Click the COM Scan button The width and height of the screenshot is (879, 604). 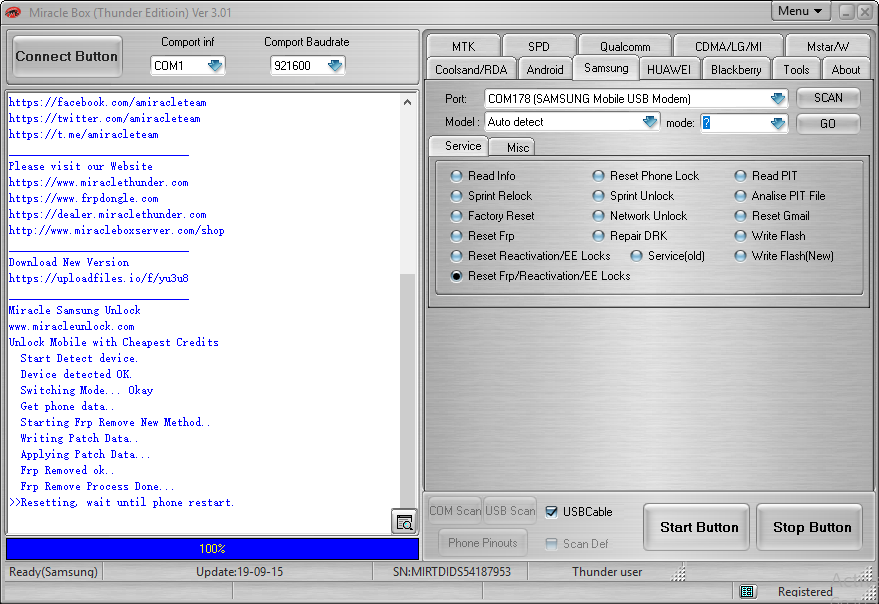click(455, 511)
